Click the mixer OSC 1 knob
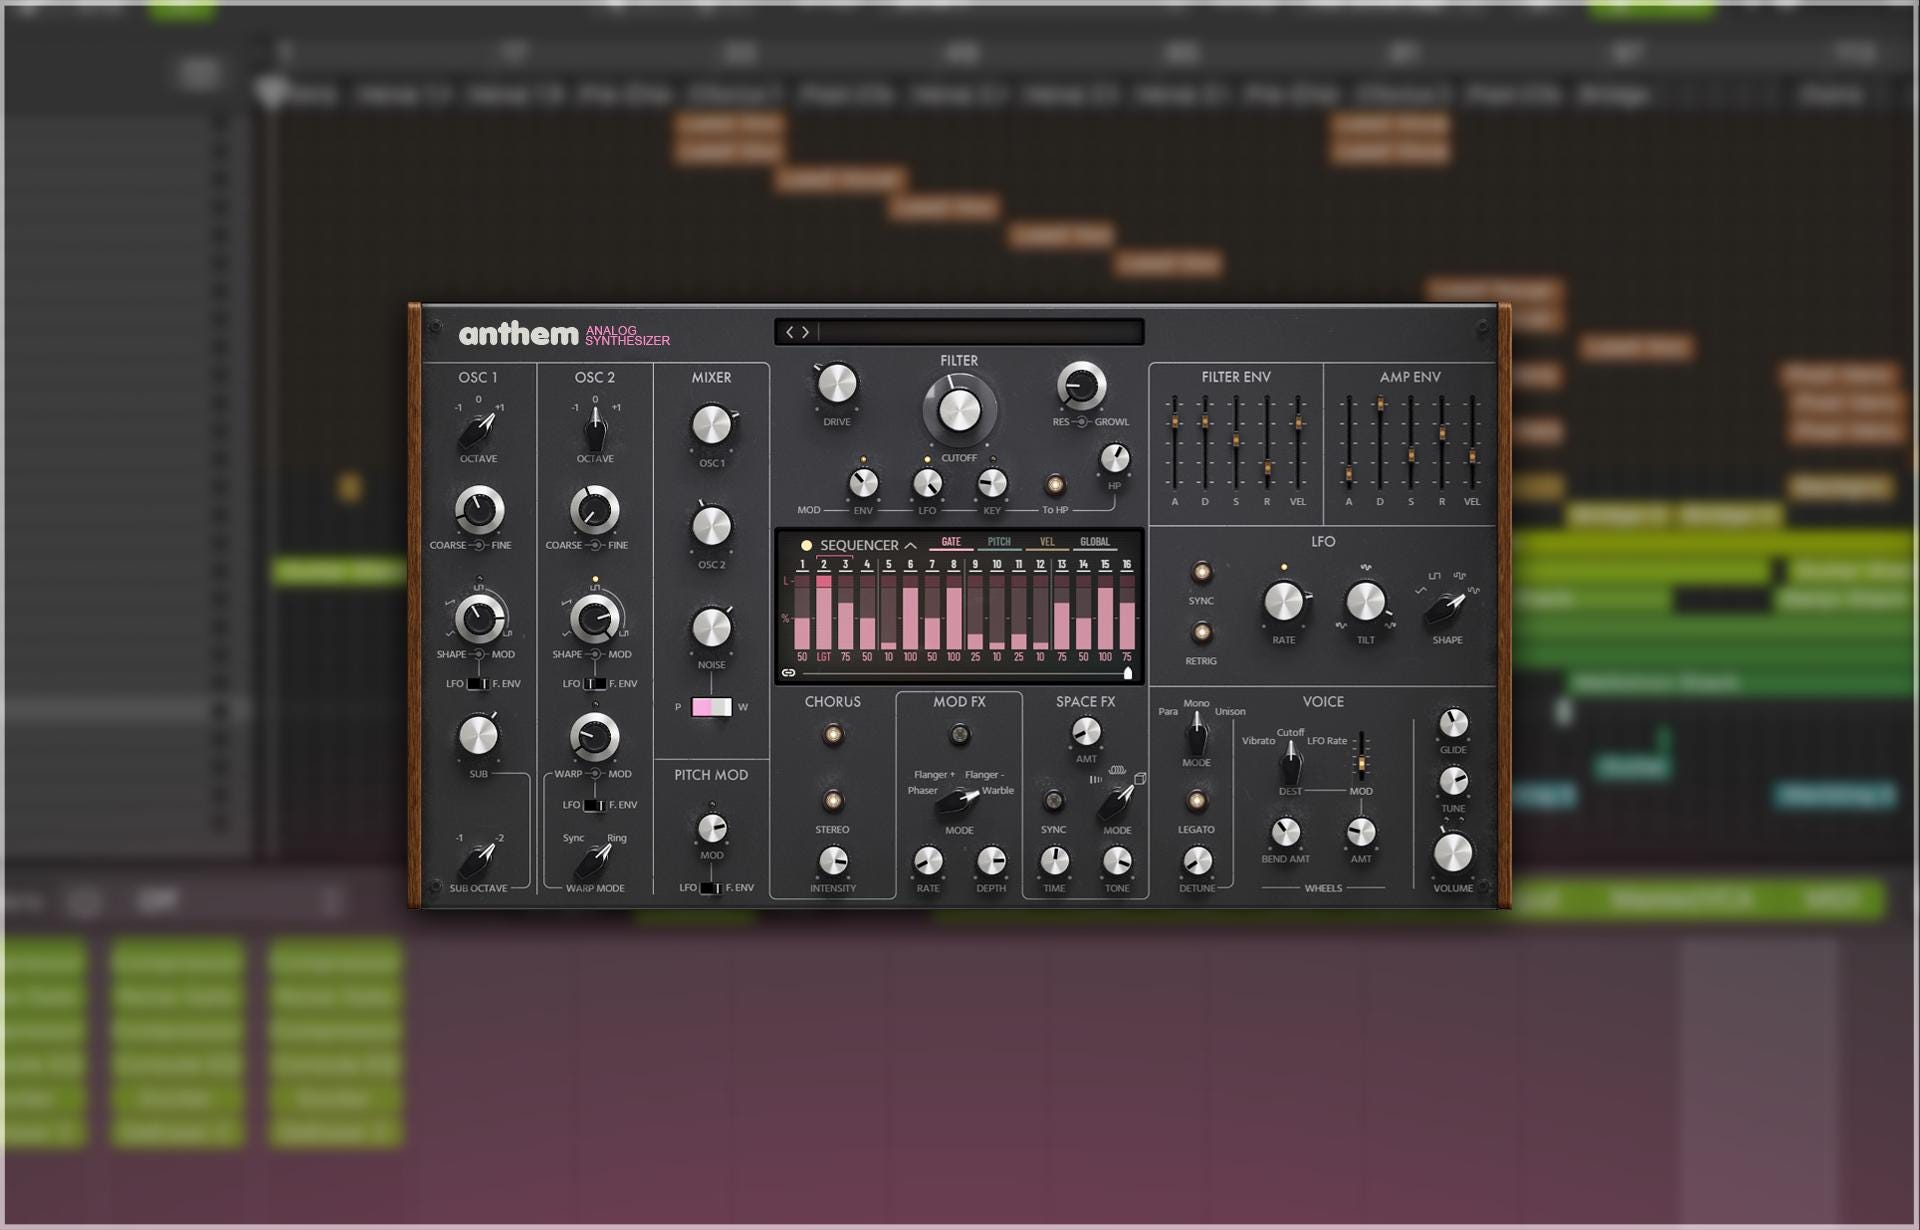1920x1230 pixels. coord(712,425)
